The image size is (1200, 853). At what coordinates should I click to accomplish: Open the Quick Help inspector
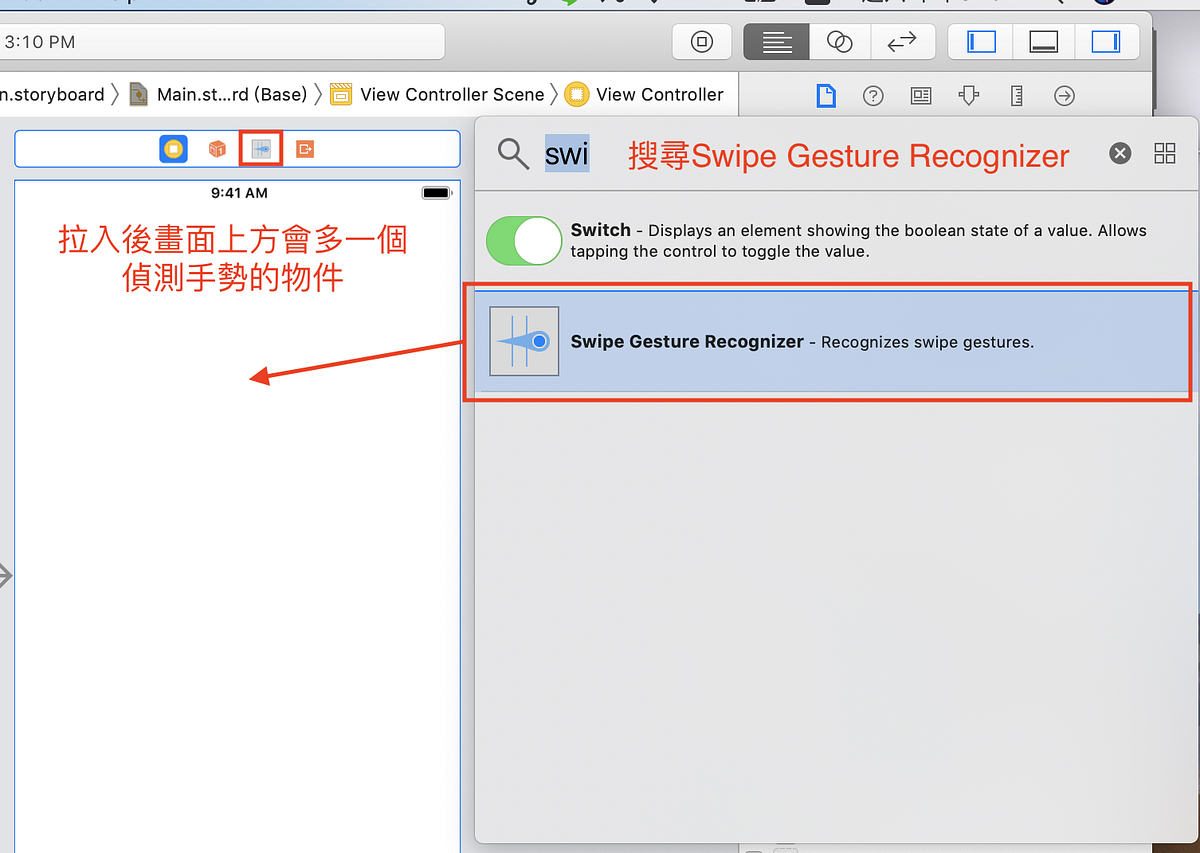(873, 94)
